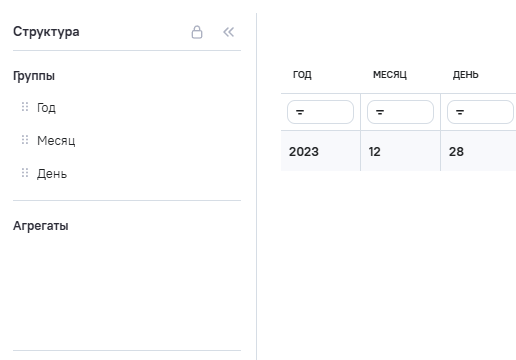516x360 pixels.
Task: Focus the ГОД column filter field
Action: pos(320,112)
